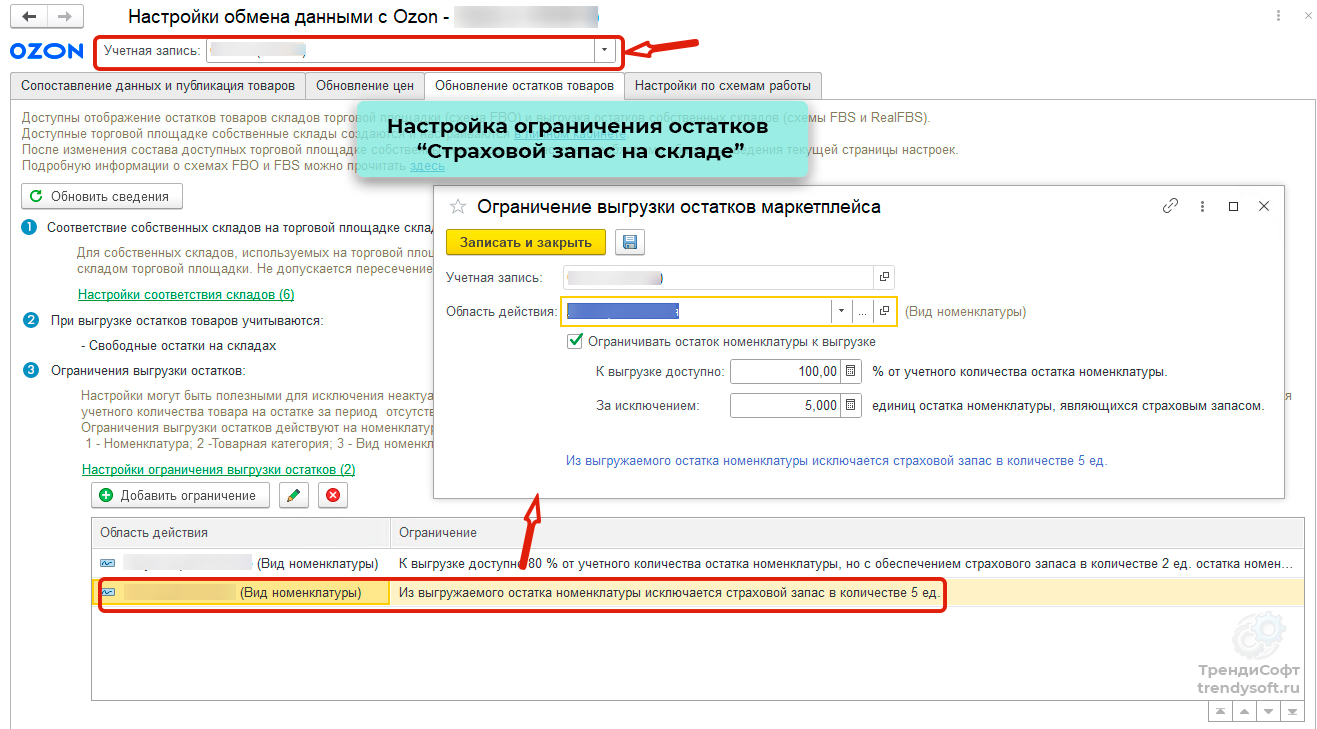Image resolution: width=1317 pixels, height=729 pixels.
Task: Select row with 80 % restriction text
Action: 698,563
